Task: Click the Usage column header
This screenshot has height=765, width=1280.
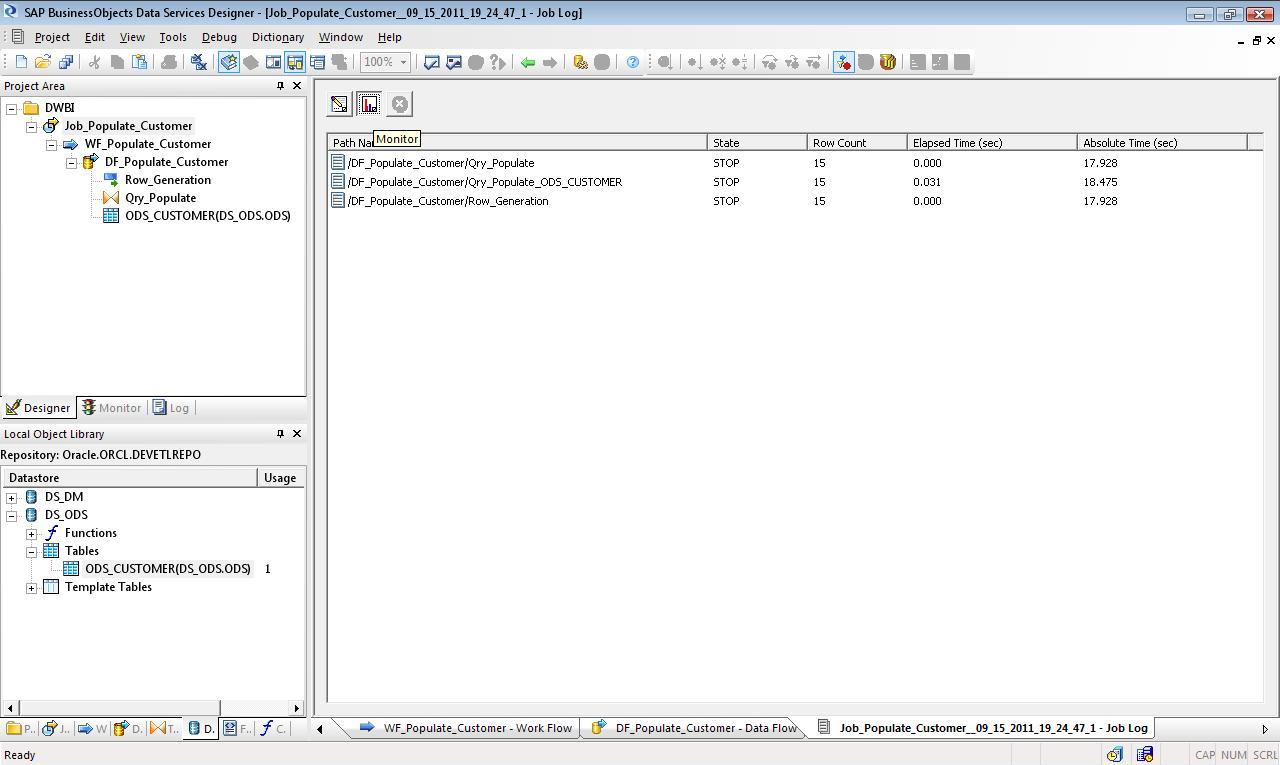Action: point(280,478)
